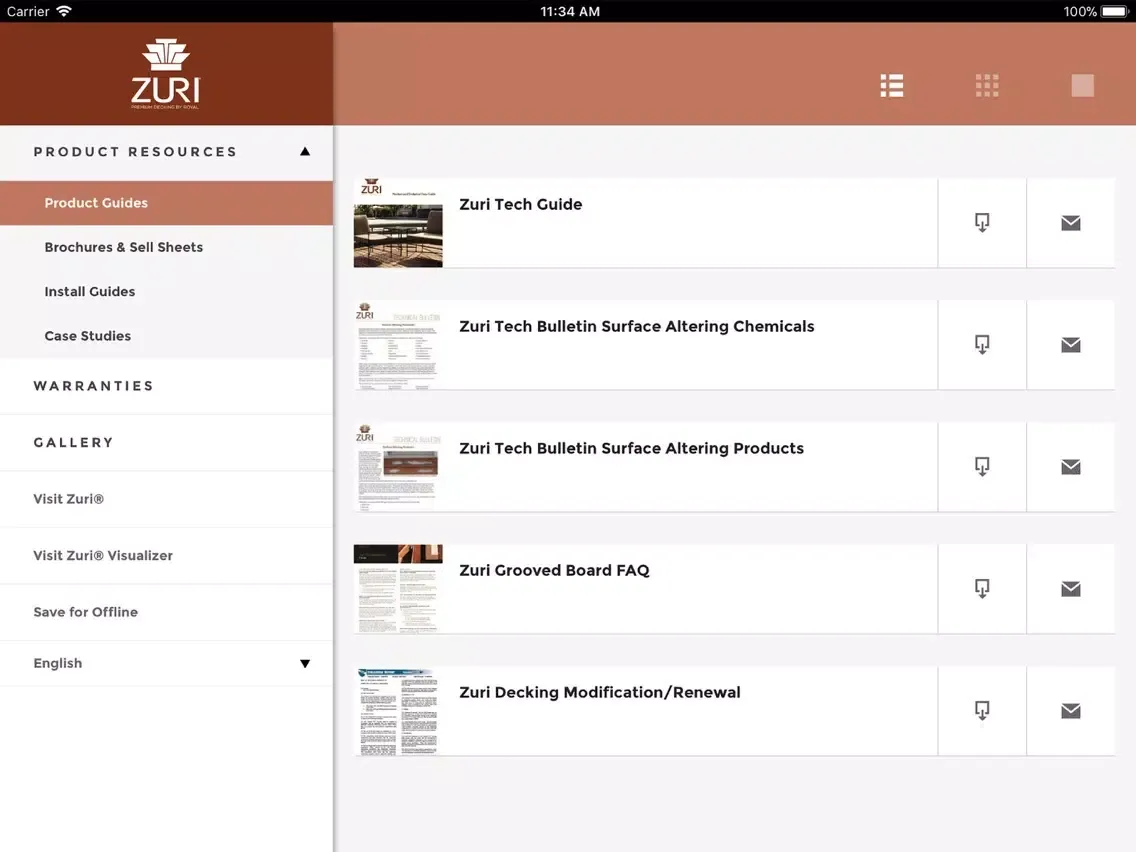This screenshot has width=1136, height=852.
Task: Open Surface Altering Chemicals thumbnail
Action: pyautogui.click(x=398, y=344)
